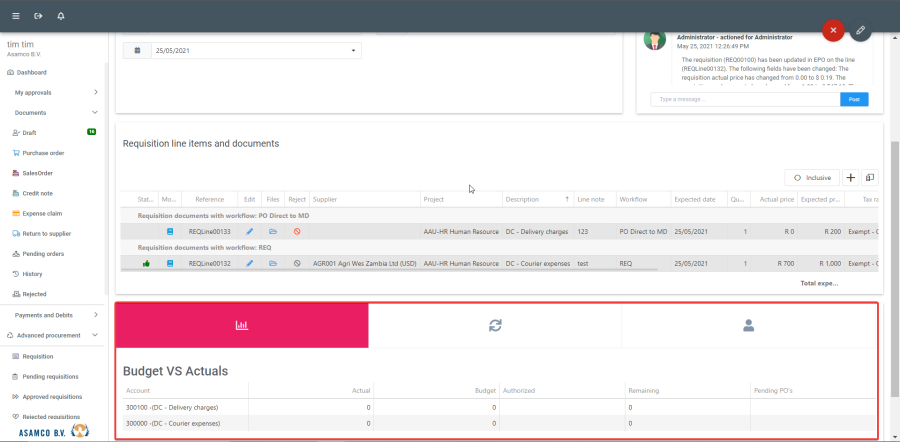This screenshot has height=442, width=900.
Task: Collapse the Advanced procurement section
Action: coord(95,335)
